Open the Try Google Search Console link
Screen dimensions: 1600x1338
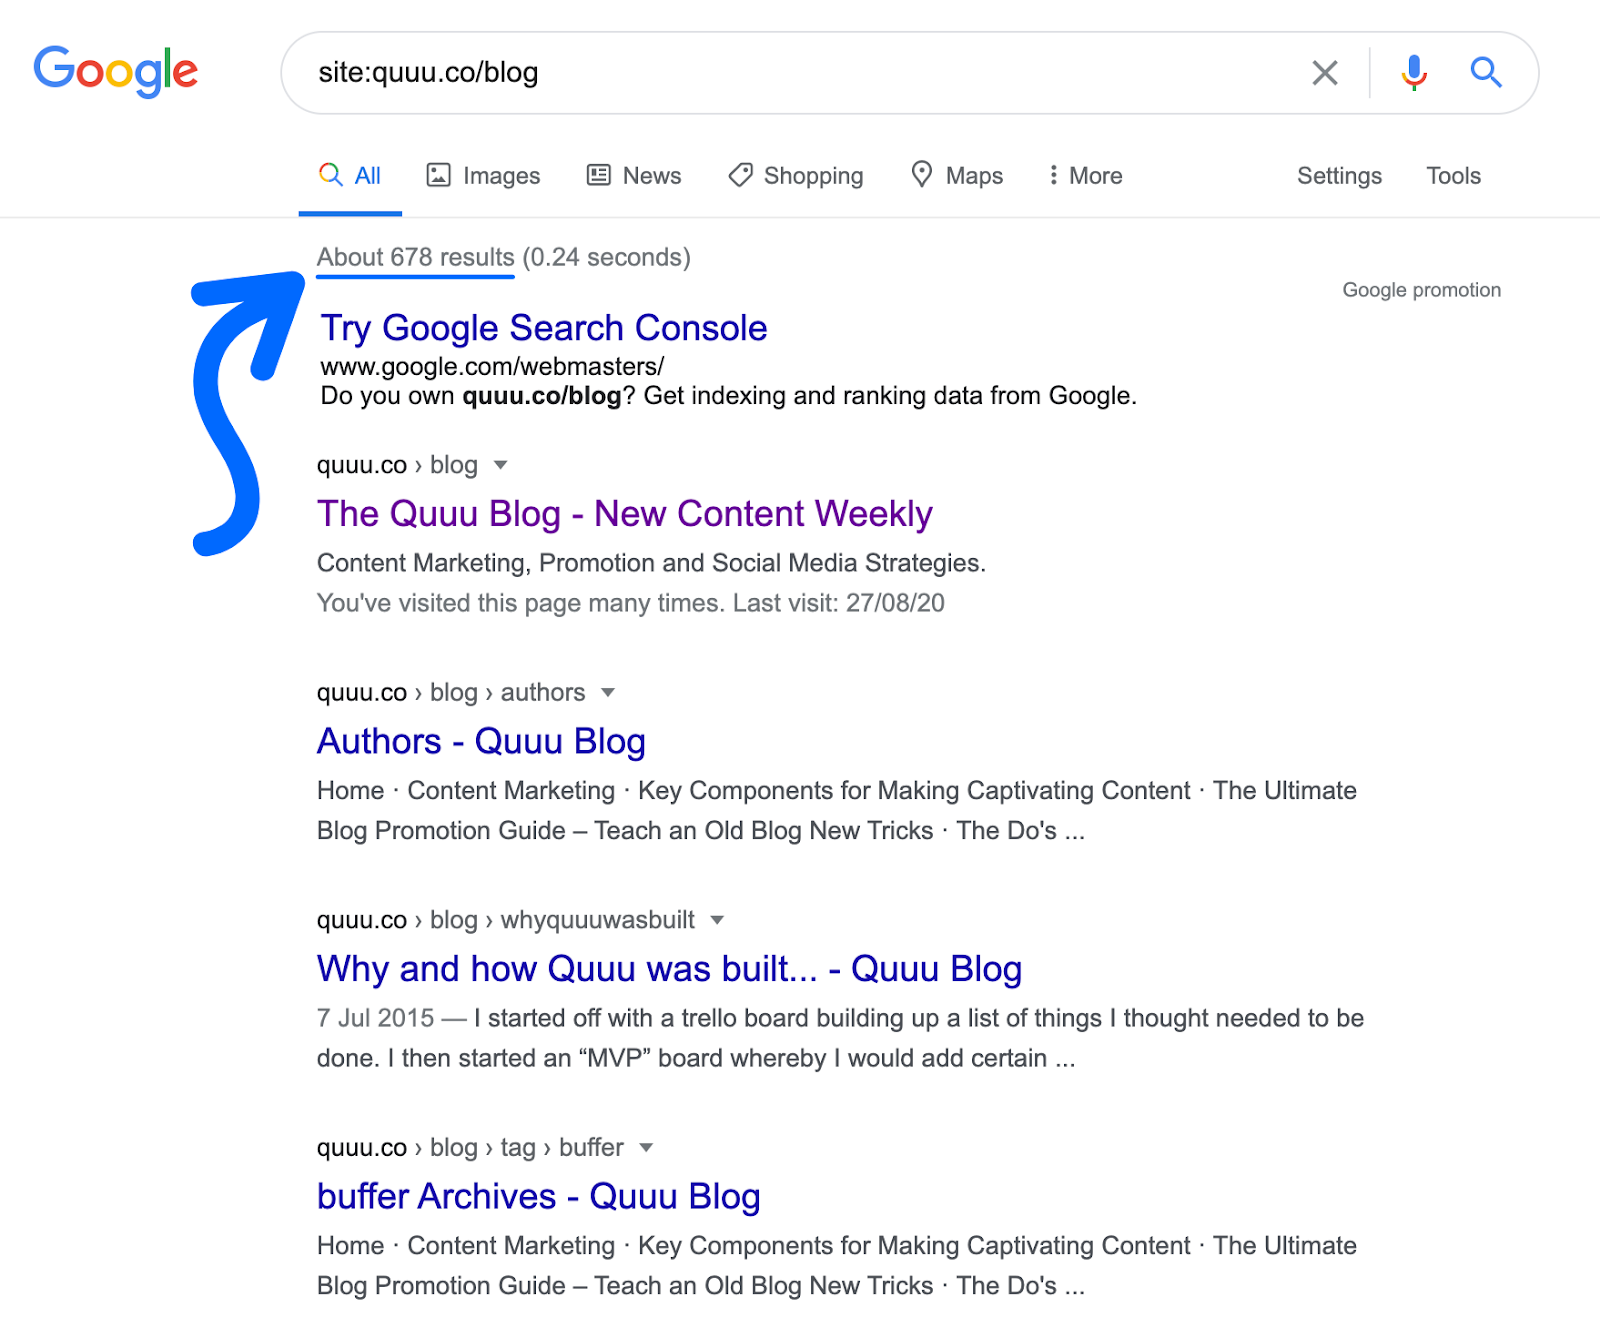[544, 328]
